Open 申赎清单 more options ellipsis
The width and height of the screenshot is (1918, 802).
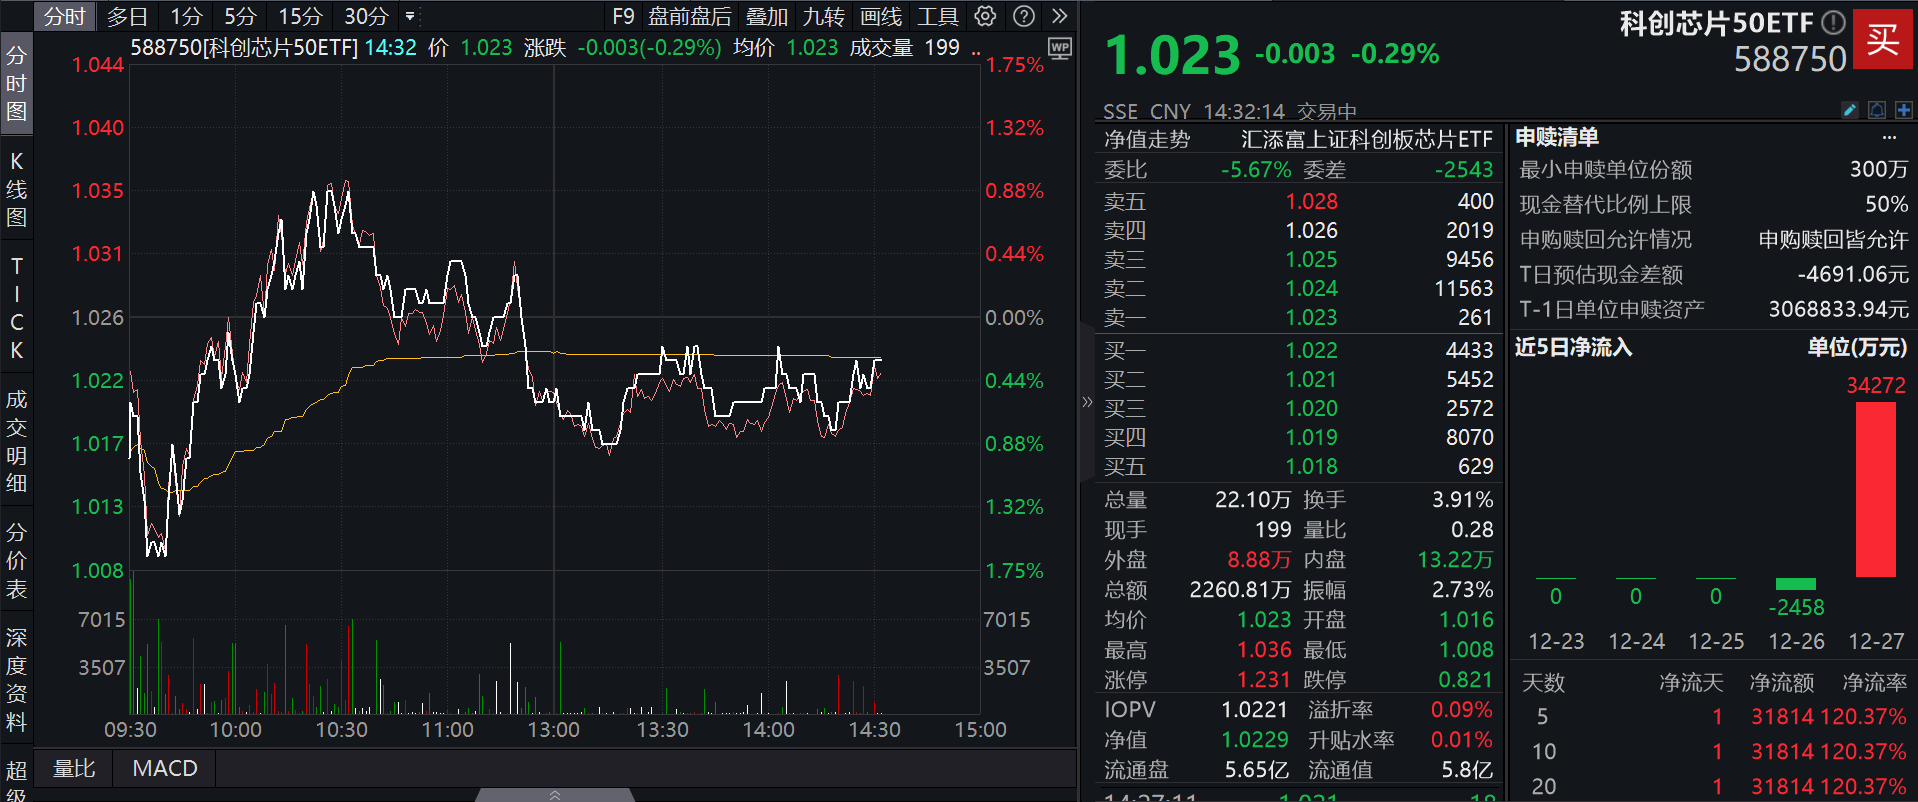point(1889,137)
